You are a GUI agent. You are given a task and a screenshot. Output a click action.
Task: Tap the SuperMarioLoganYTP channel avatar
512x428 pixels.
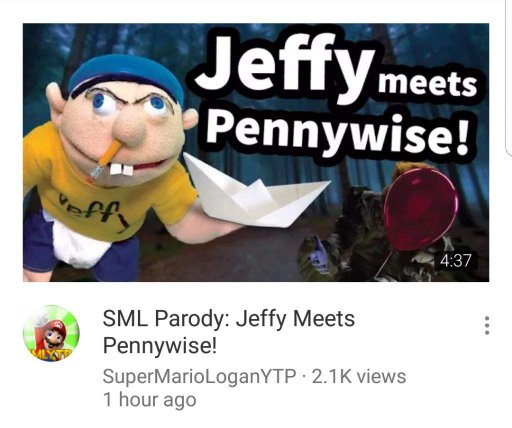point(51,333)
